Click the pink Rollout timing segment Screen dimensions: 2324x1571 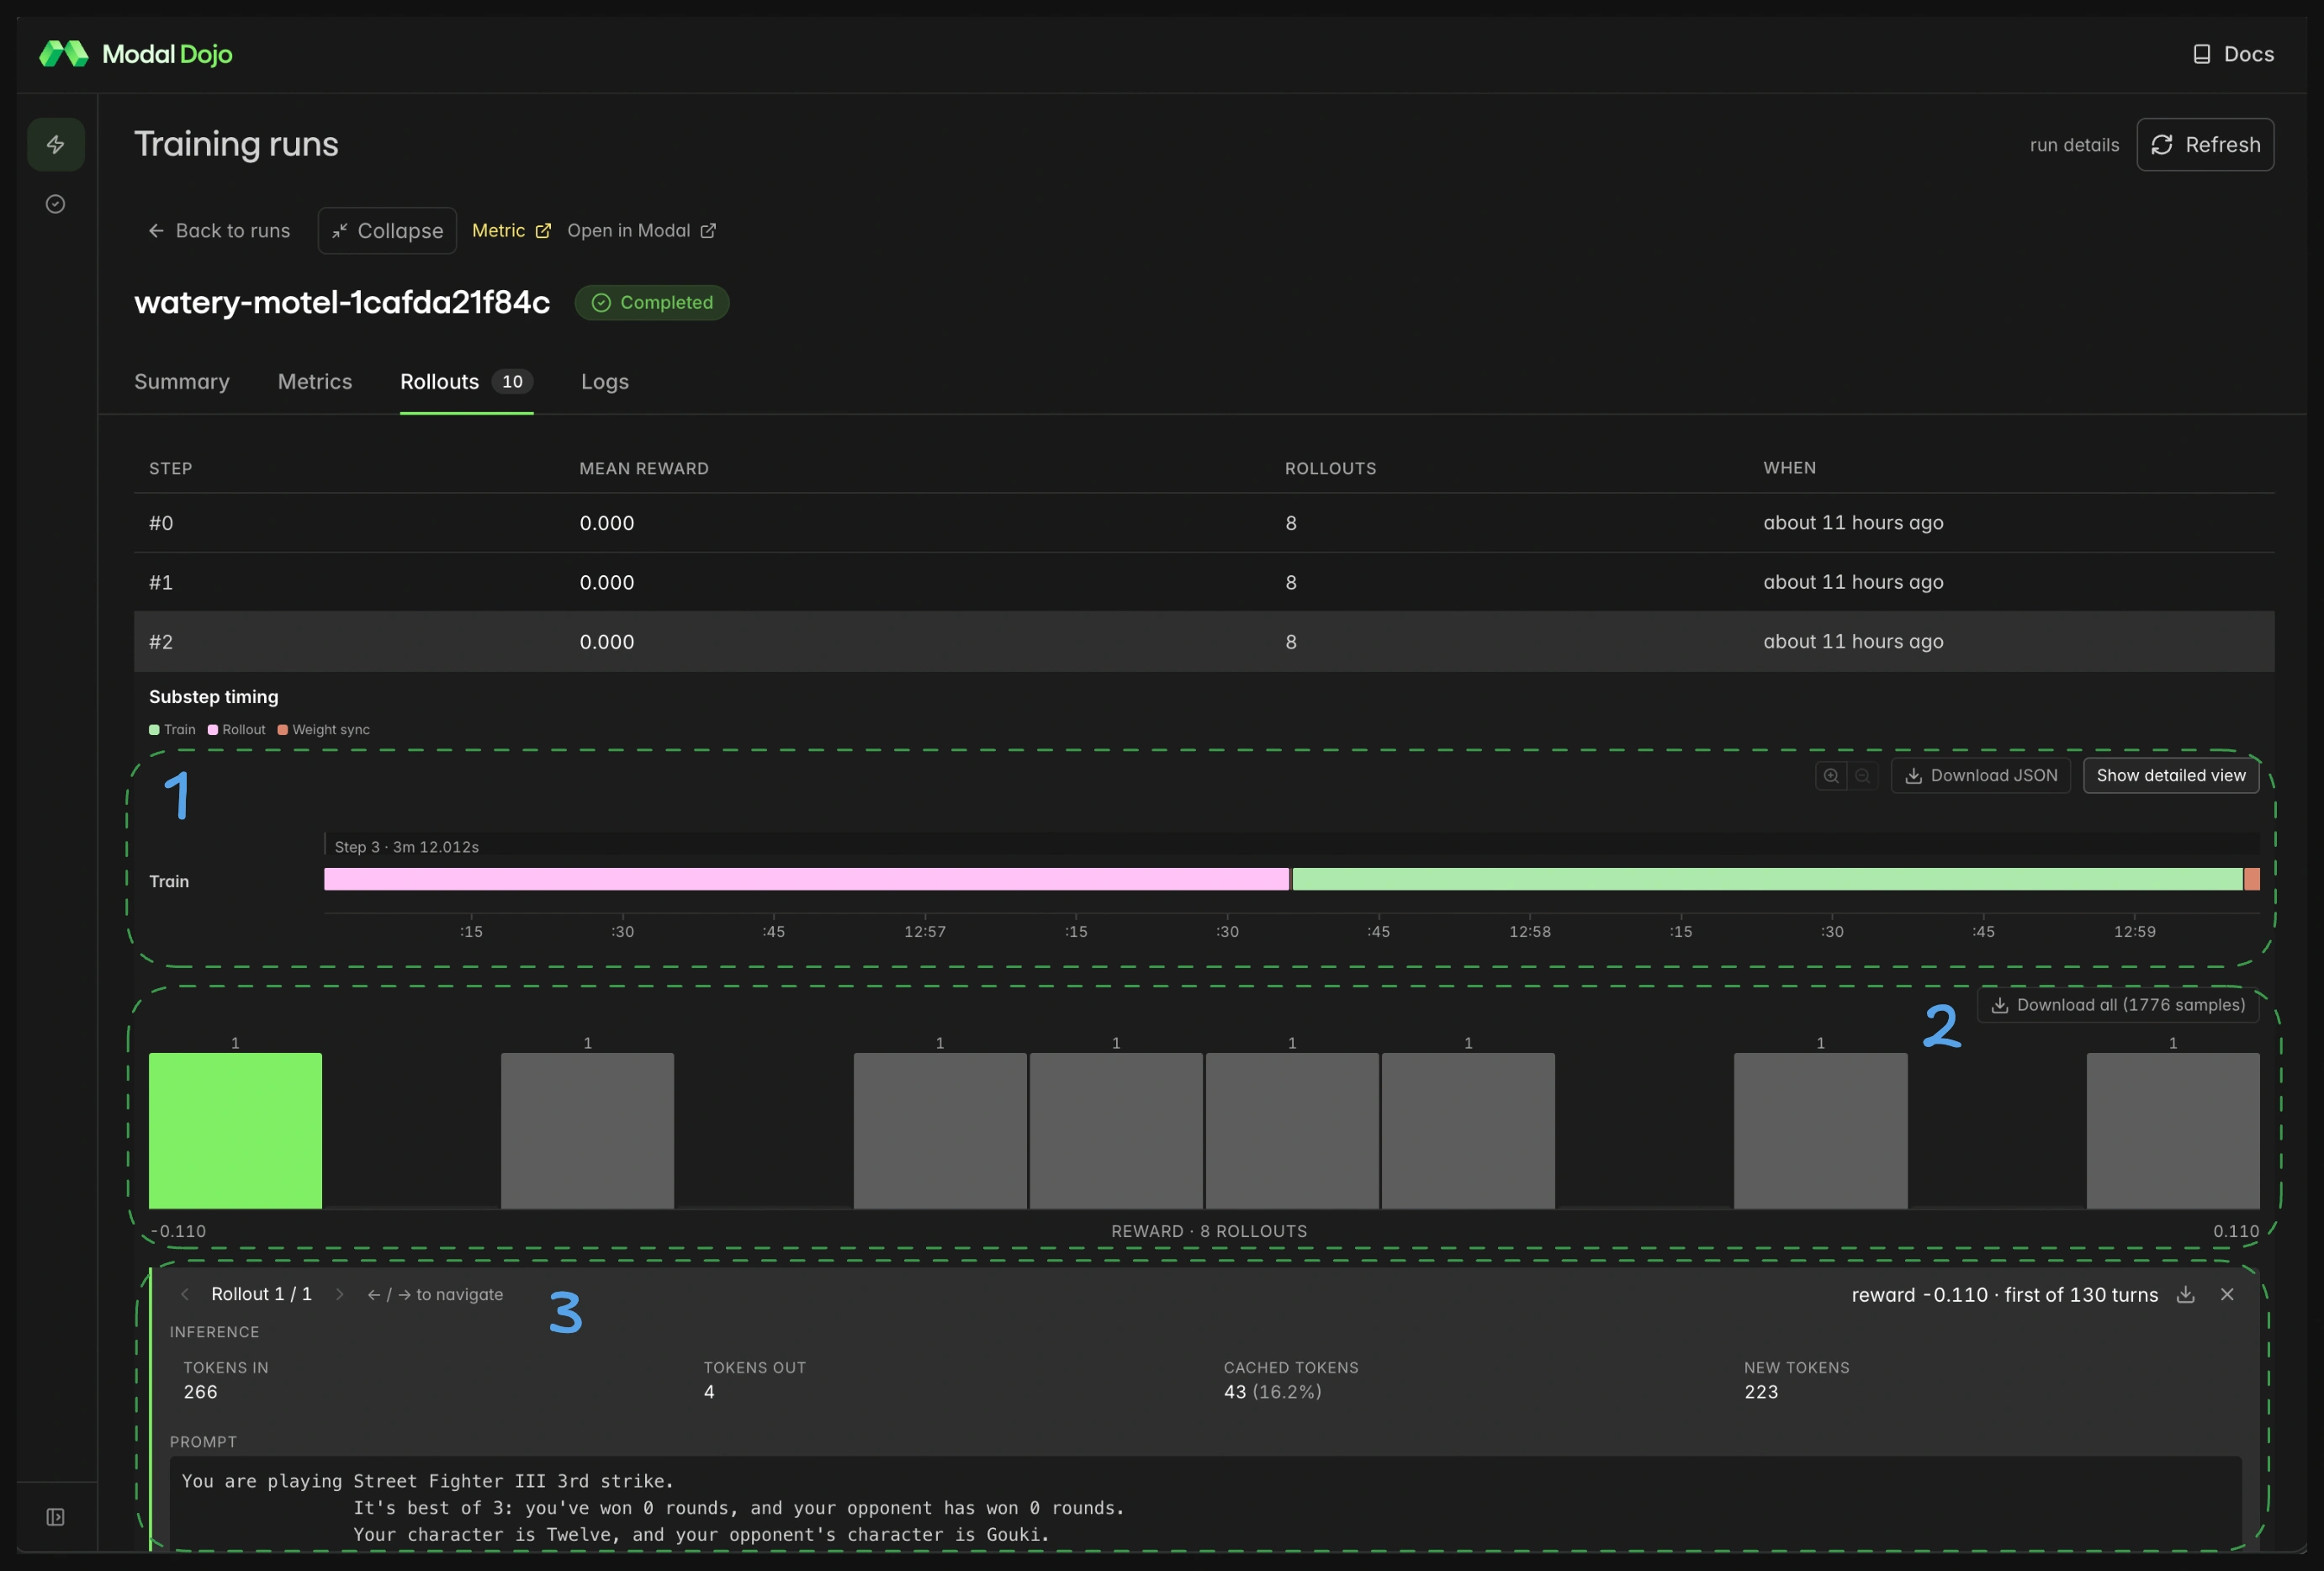click(x=807, y=879)
